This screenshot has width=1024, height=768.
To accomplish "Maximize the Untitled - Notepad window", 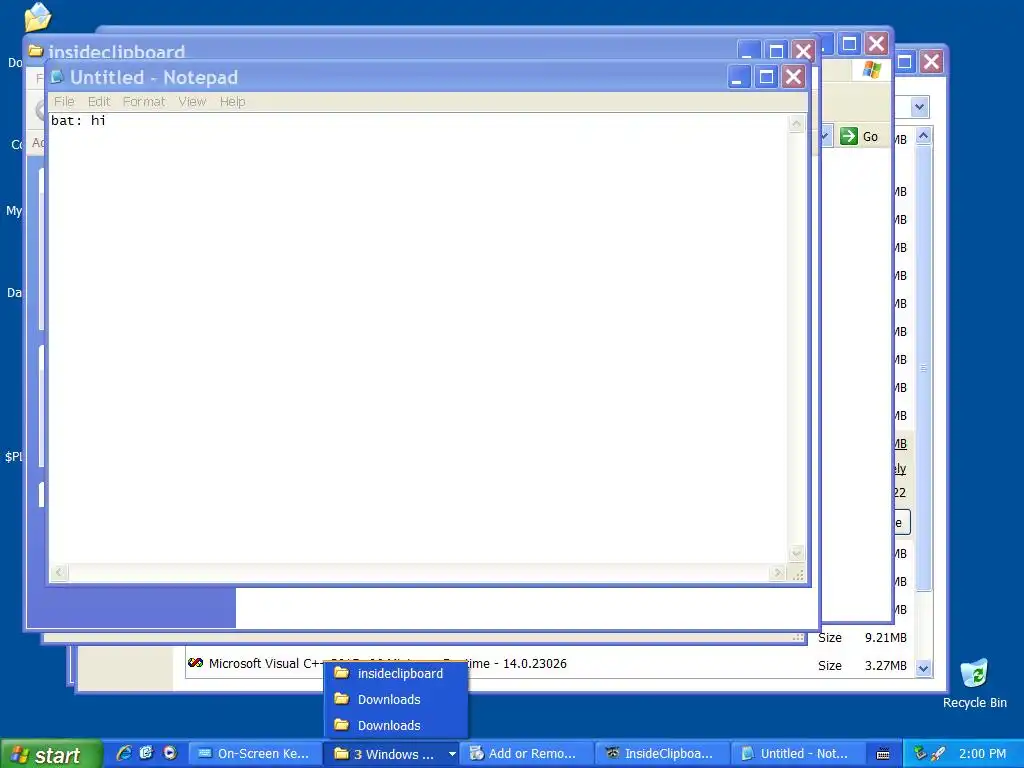I will tap(766, 77).
